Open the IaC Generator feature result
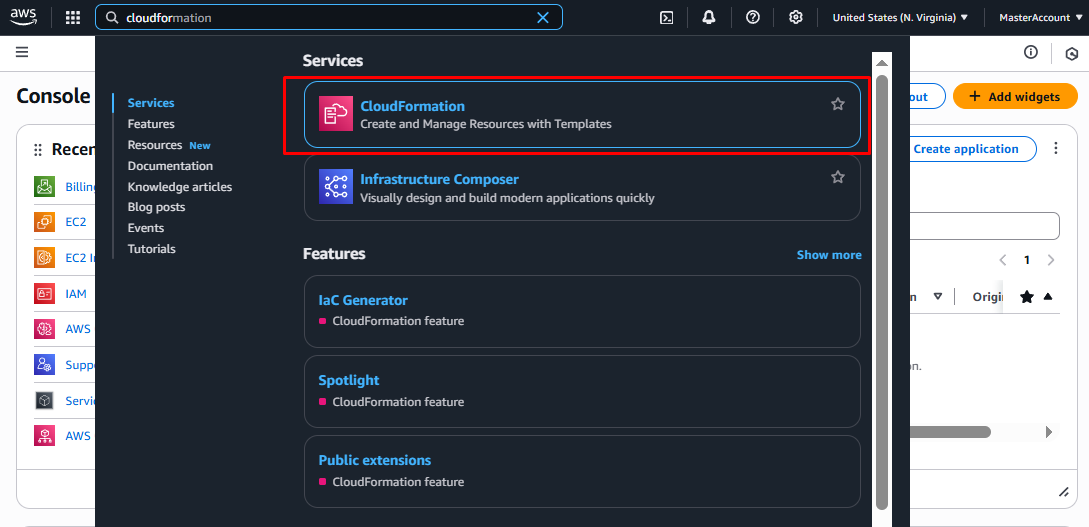This screenshot has height=527, width=1089. tap(363, 300)
